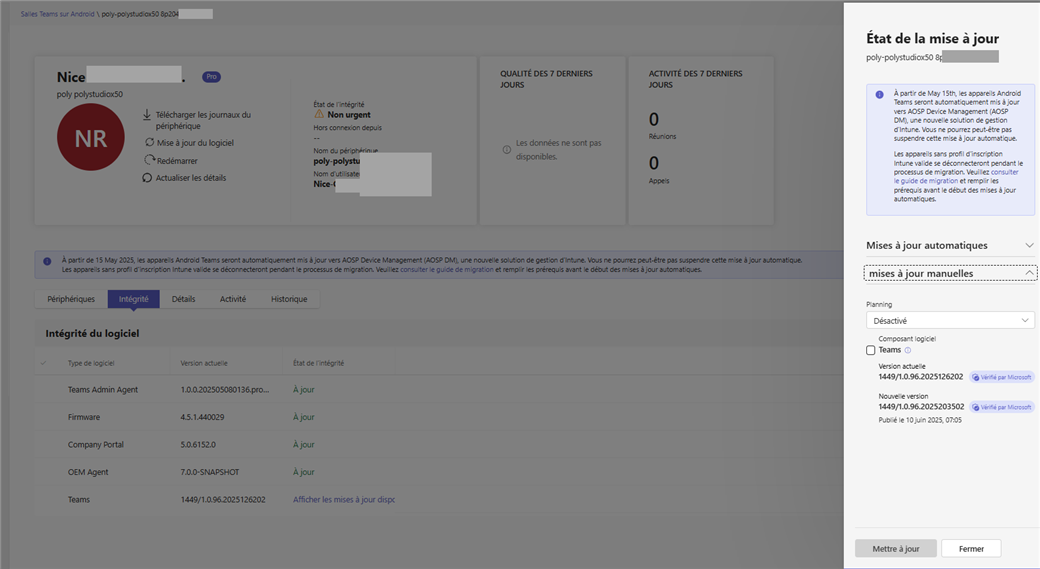Open the Détails tab
The width and height of the screenshot is (1040, 569).
point(184,299)
